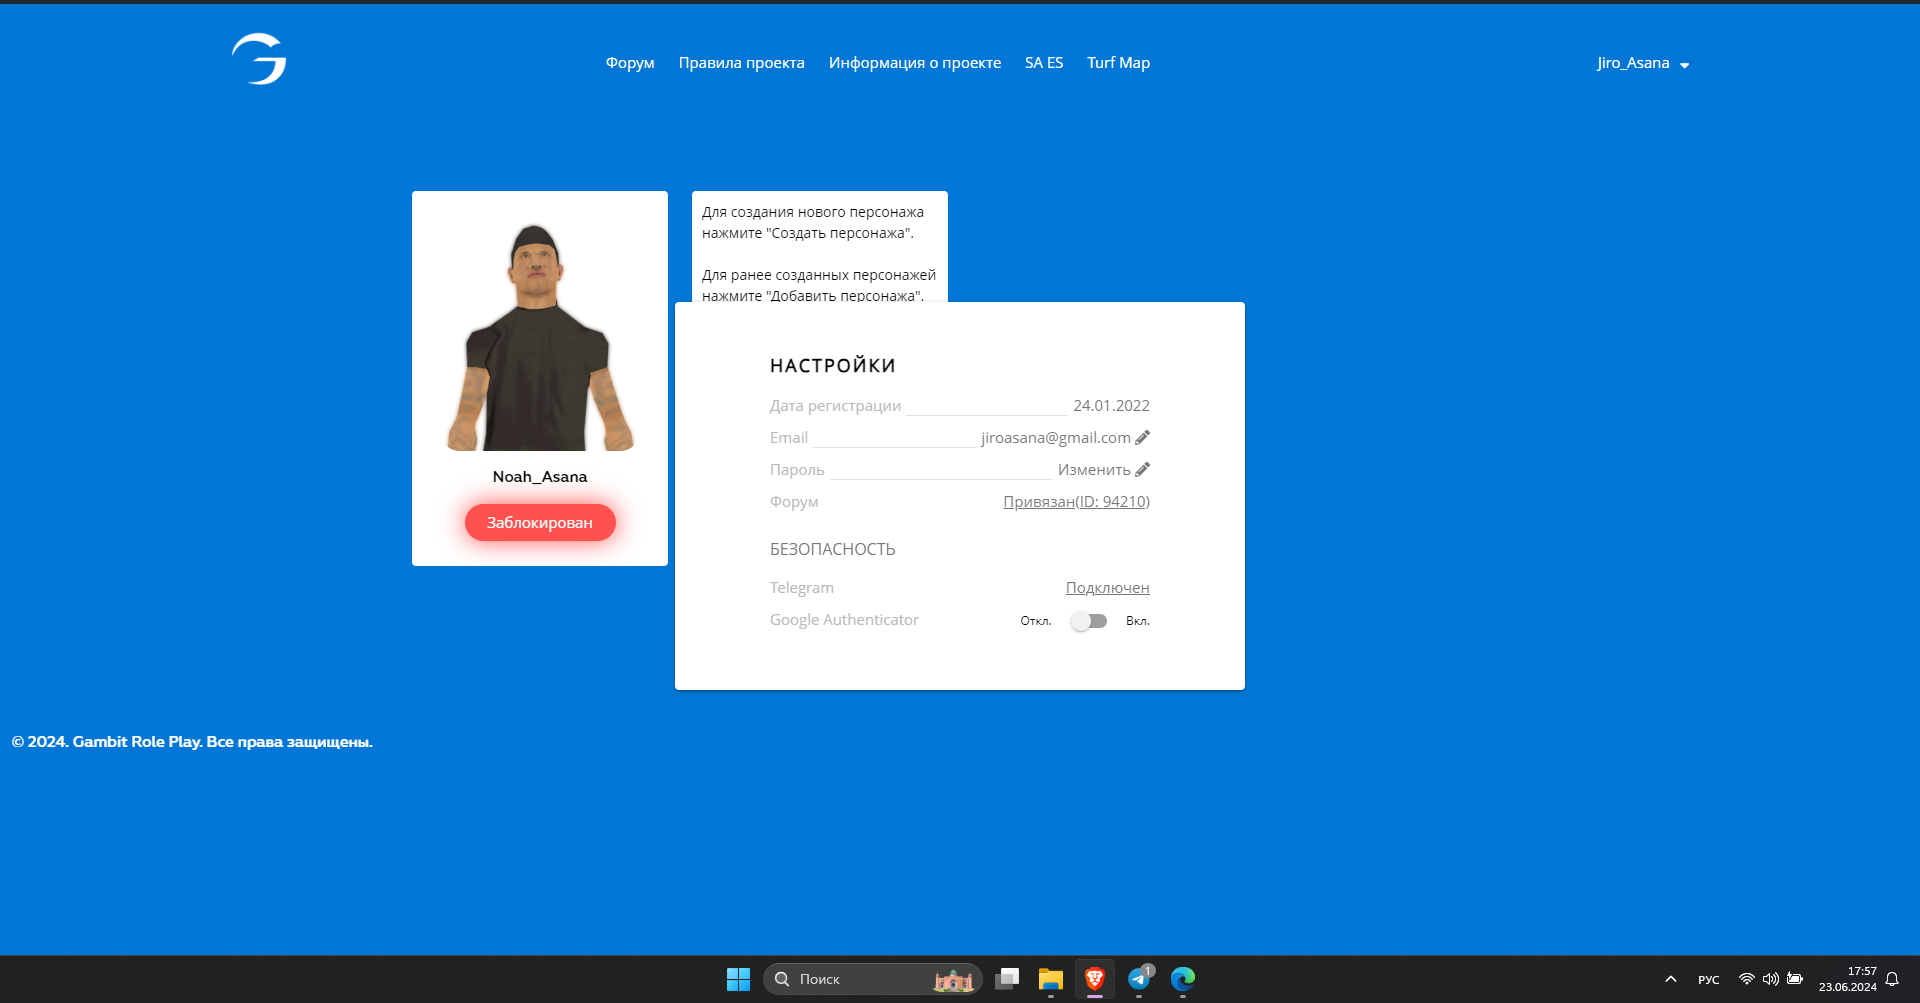The height and width of the screenshot is (1003, 1920).
Task: Click the red Заблокирован button
Action: (540, 523)
